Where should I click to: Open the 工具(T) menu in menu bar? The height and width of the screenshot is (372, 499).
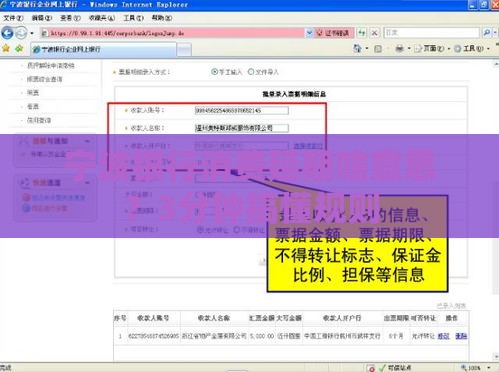click(x=133, y=18)
